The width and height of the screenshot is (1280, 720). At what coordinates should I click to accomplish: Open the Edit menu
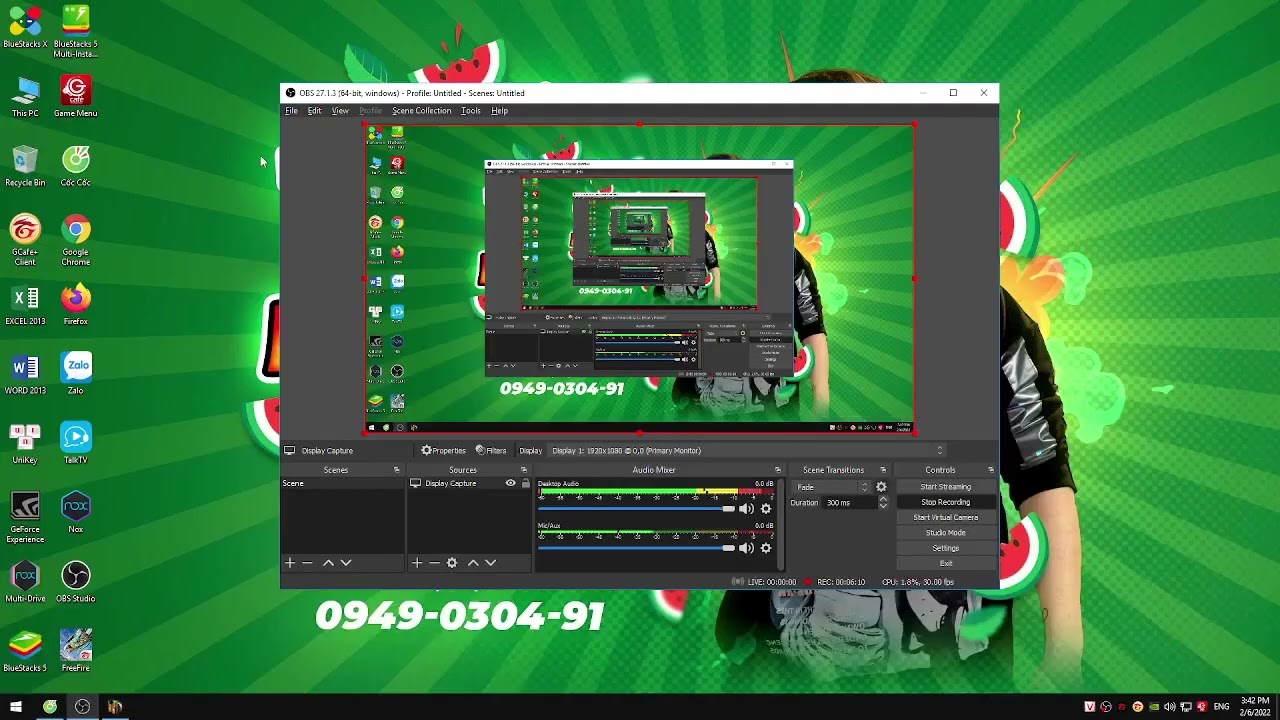click(314, 111)
